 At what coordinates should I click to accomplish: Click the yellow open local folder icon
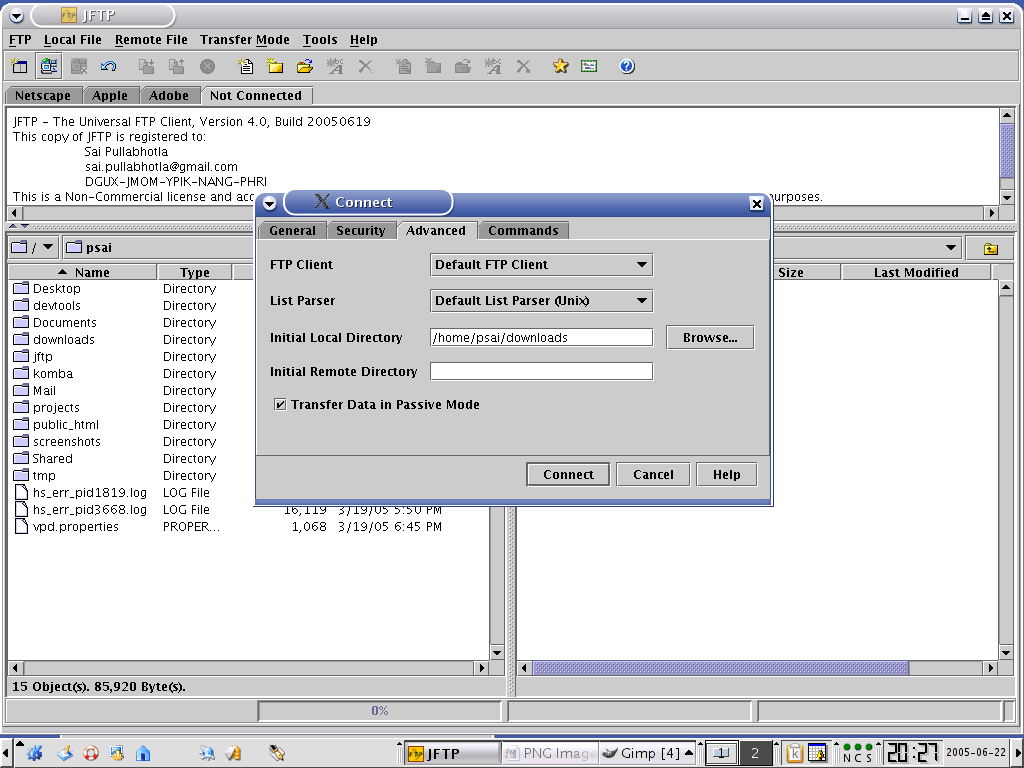pos(305,66)
